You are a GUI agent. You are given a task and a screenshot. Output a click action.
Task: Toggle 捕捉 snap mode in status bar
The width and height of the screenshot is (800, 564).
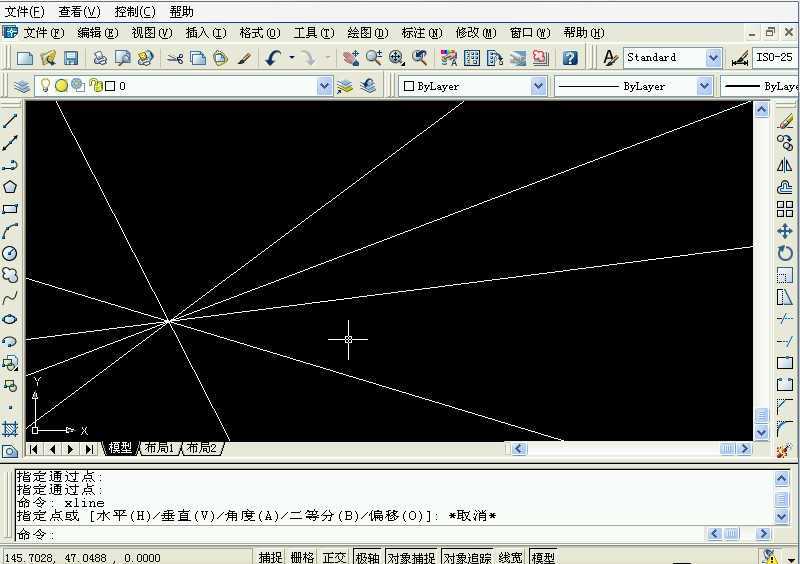(x=270, y=557)
